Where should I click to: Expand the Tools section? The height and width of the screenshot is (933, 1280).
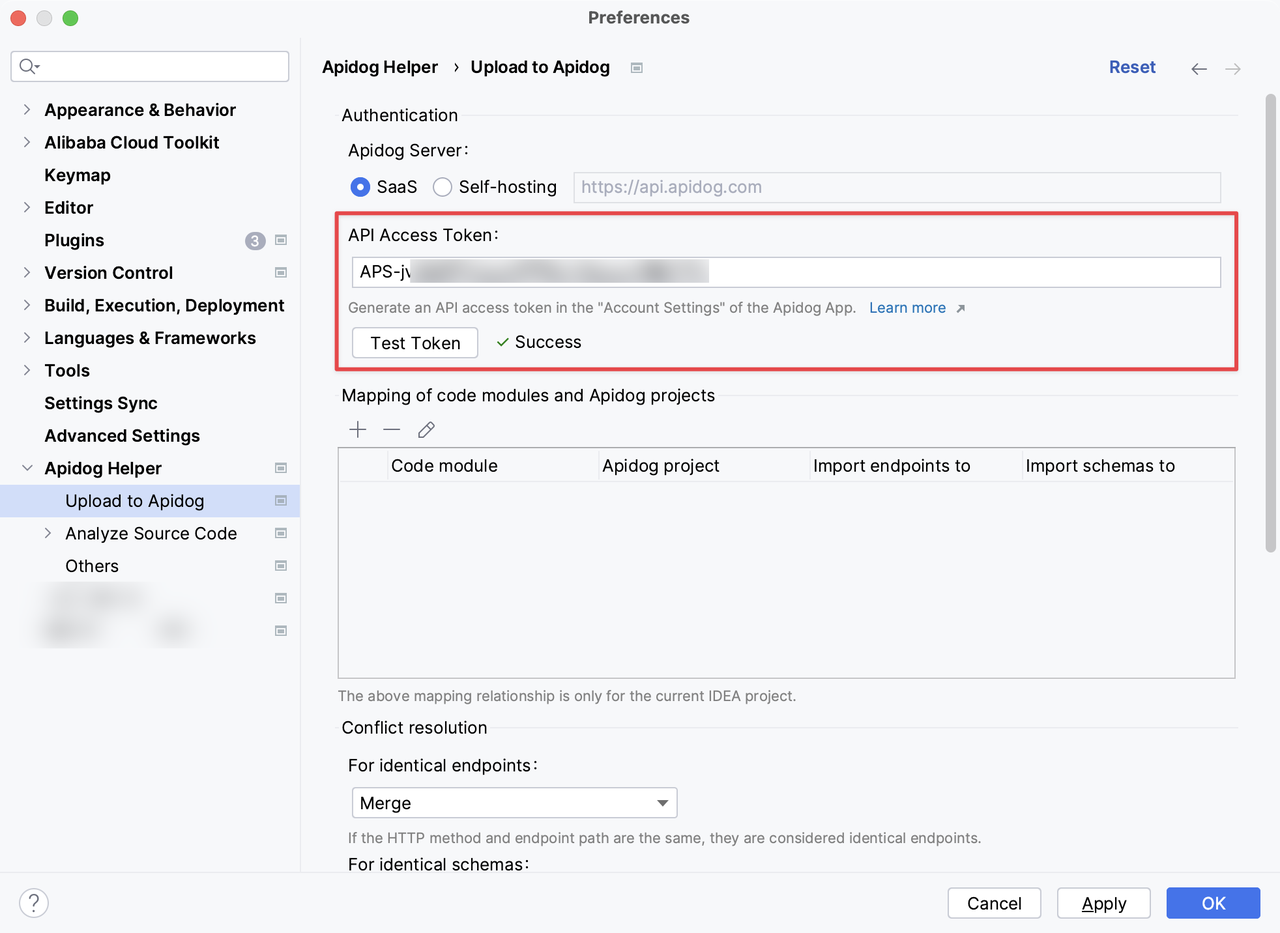[x=26, y=370]
